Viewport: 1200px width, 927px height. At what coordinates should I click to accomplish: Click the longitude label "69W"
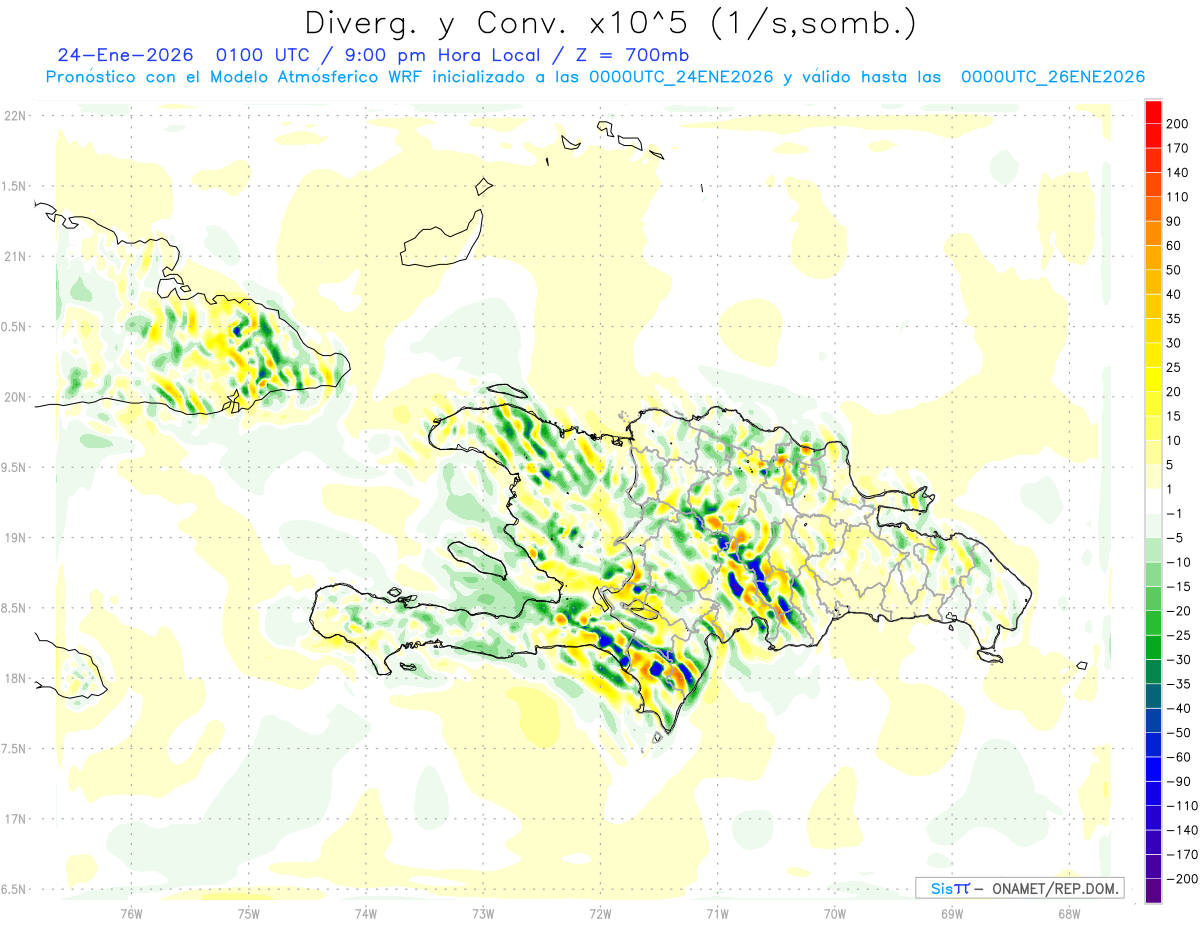(952, 914)
